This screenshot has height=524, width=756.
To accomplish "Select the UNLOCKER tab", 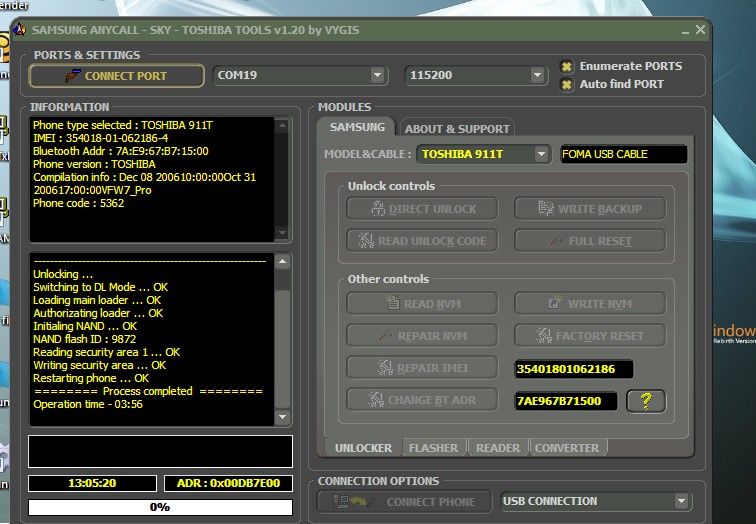I will coord(363,448).
